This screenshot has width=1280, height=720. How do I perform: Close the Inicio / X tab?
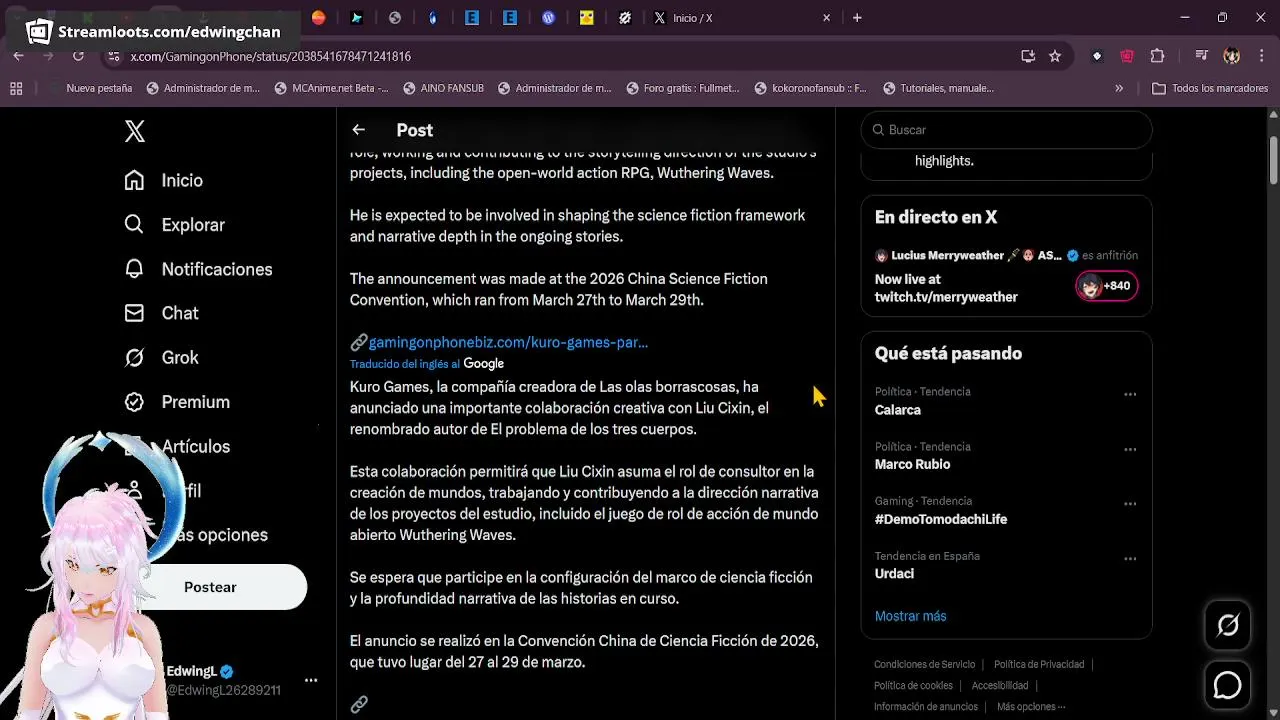click(x=827, y=18)
